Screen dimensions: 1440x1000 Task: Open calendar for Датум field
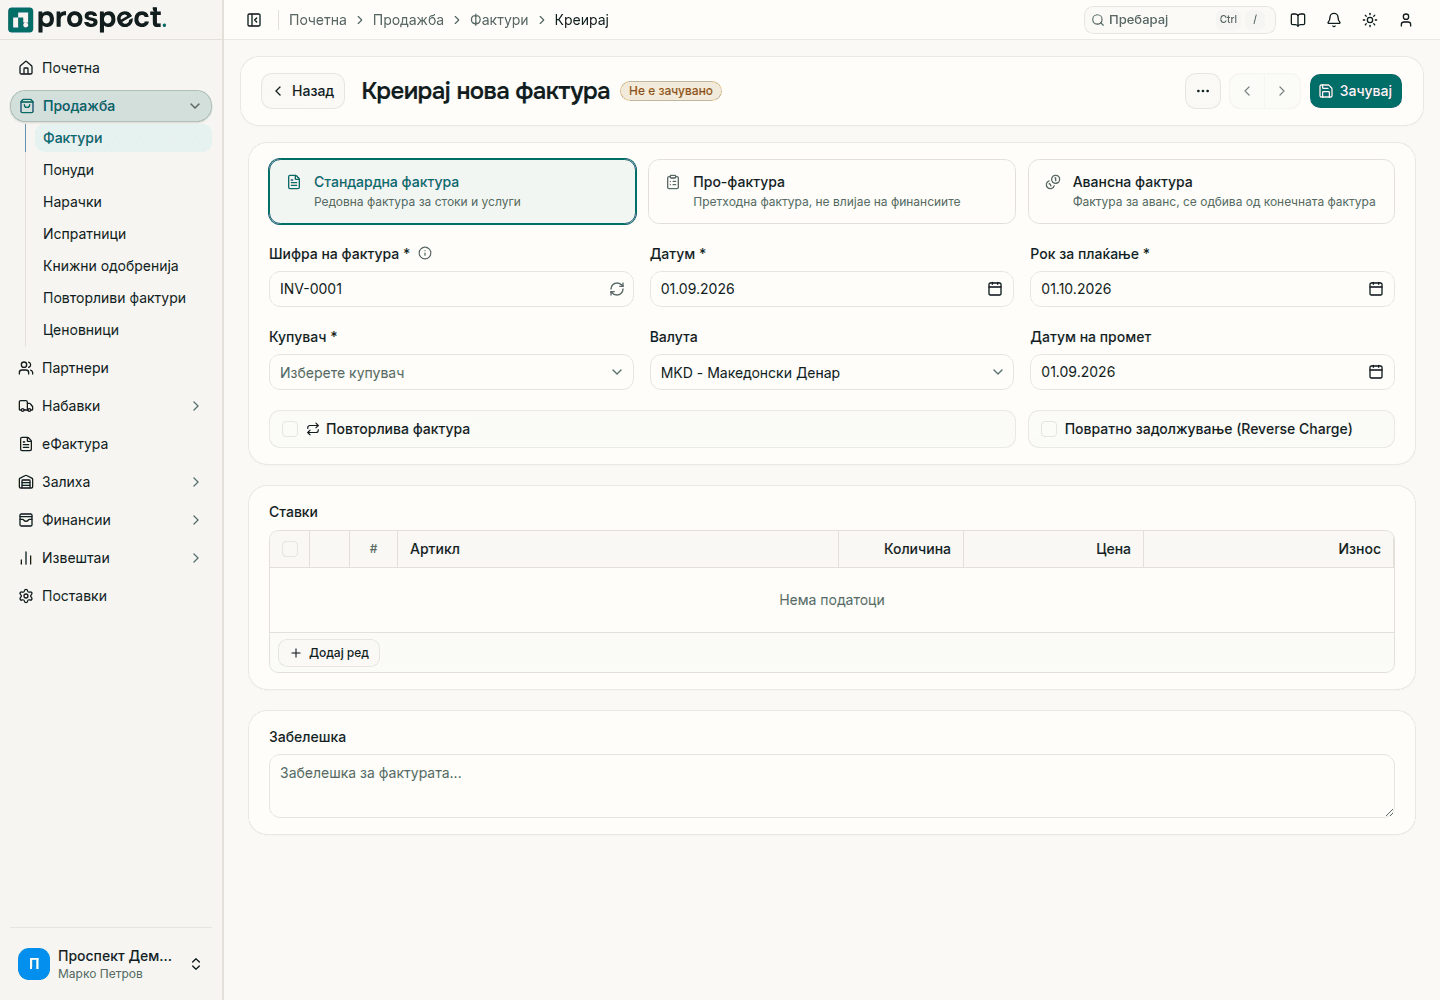click(995, 289)
